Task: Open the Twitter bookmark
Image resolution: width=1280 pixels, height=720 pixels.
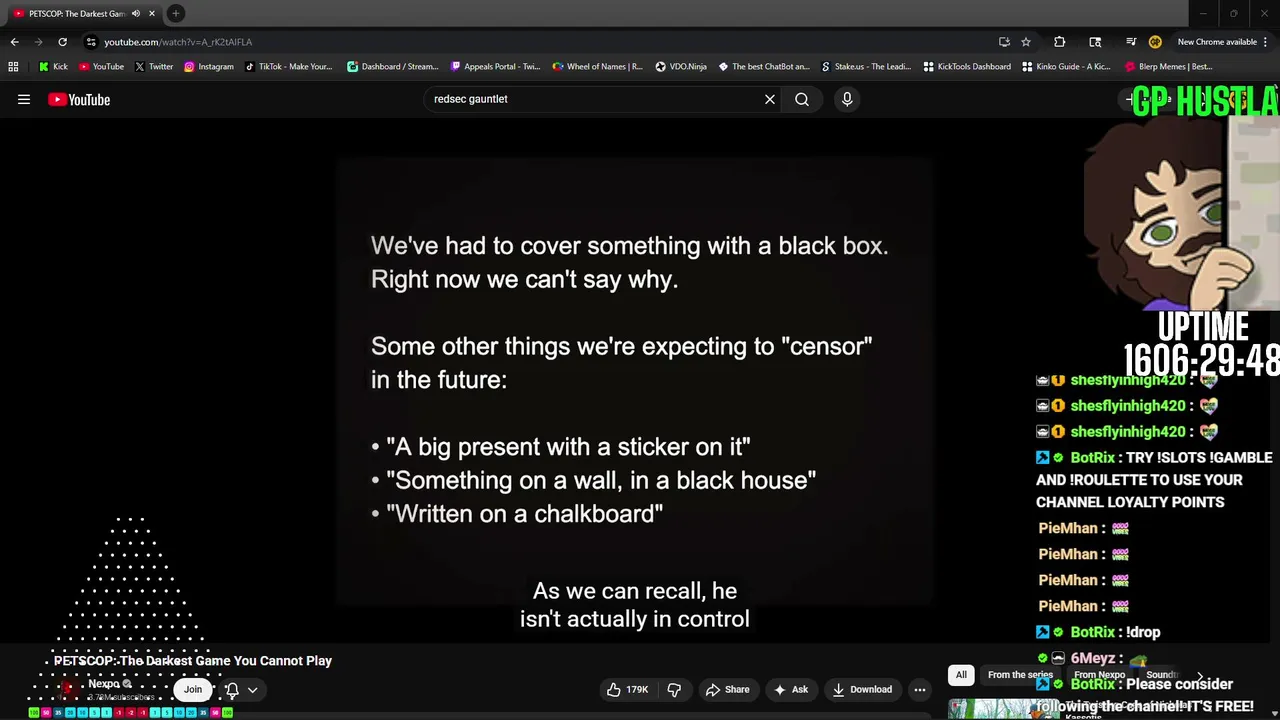Action: 153,67
